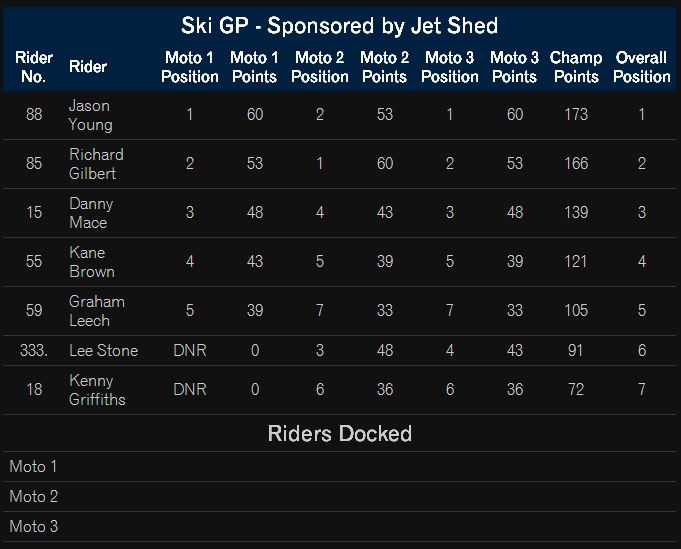Screen dimensions: 681x549
Task: Click the 173 champ points cell
Action: [576, 115]
